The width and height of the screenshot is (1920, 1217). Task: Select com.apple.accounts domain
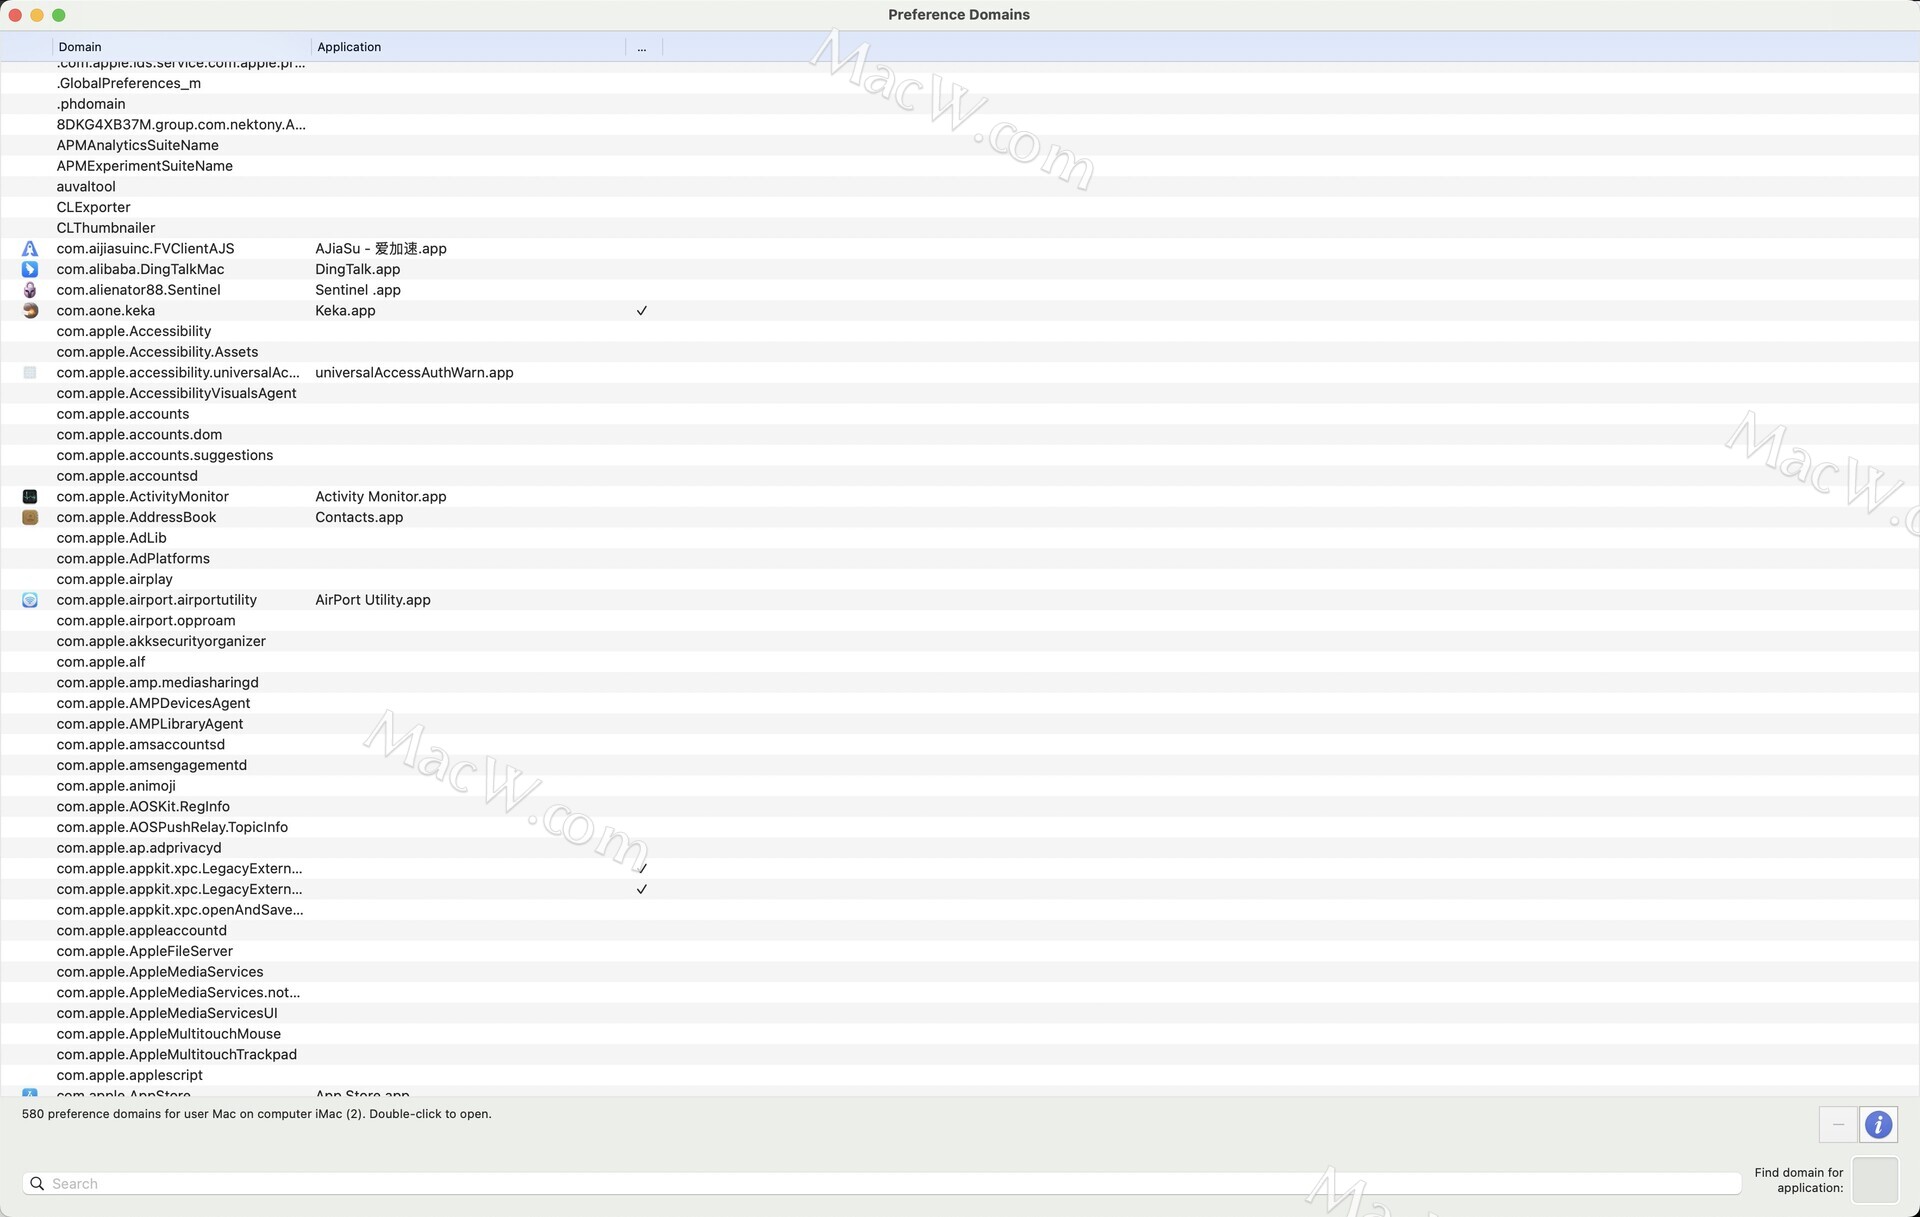[122, 414]
